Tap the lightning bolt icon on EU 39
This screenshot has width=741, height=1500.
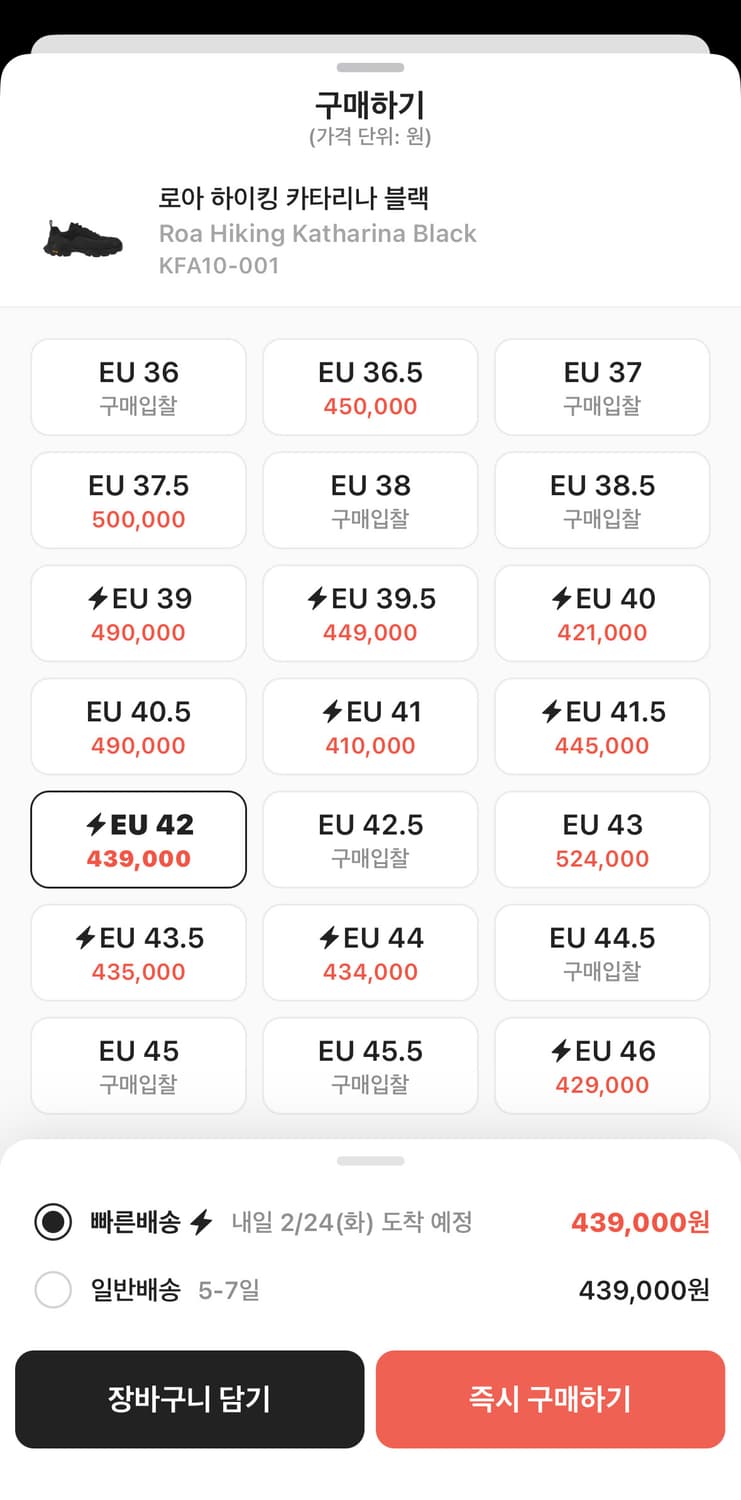point(97,599)
